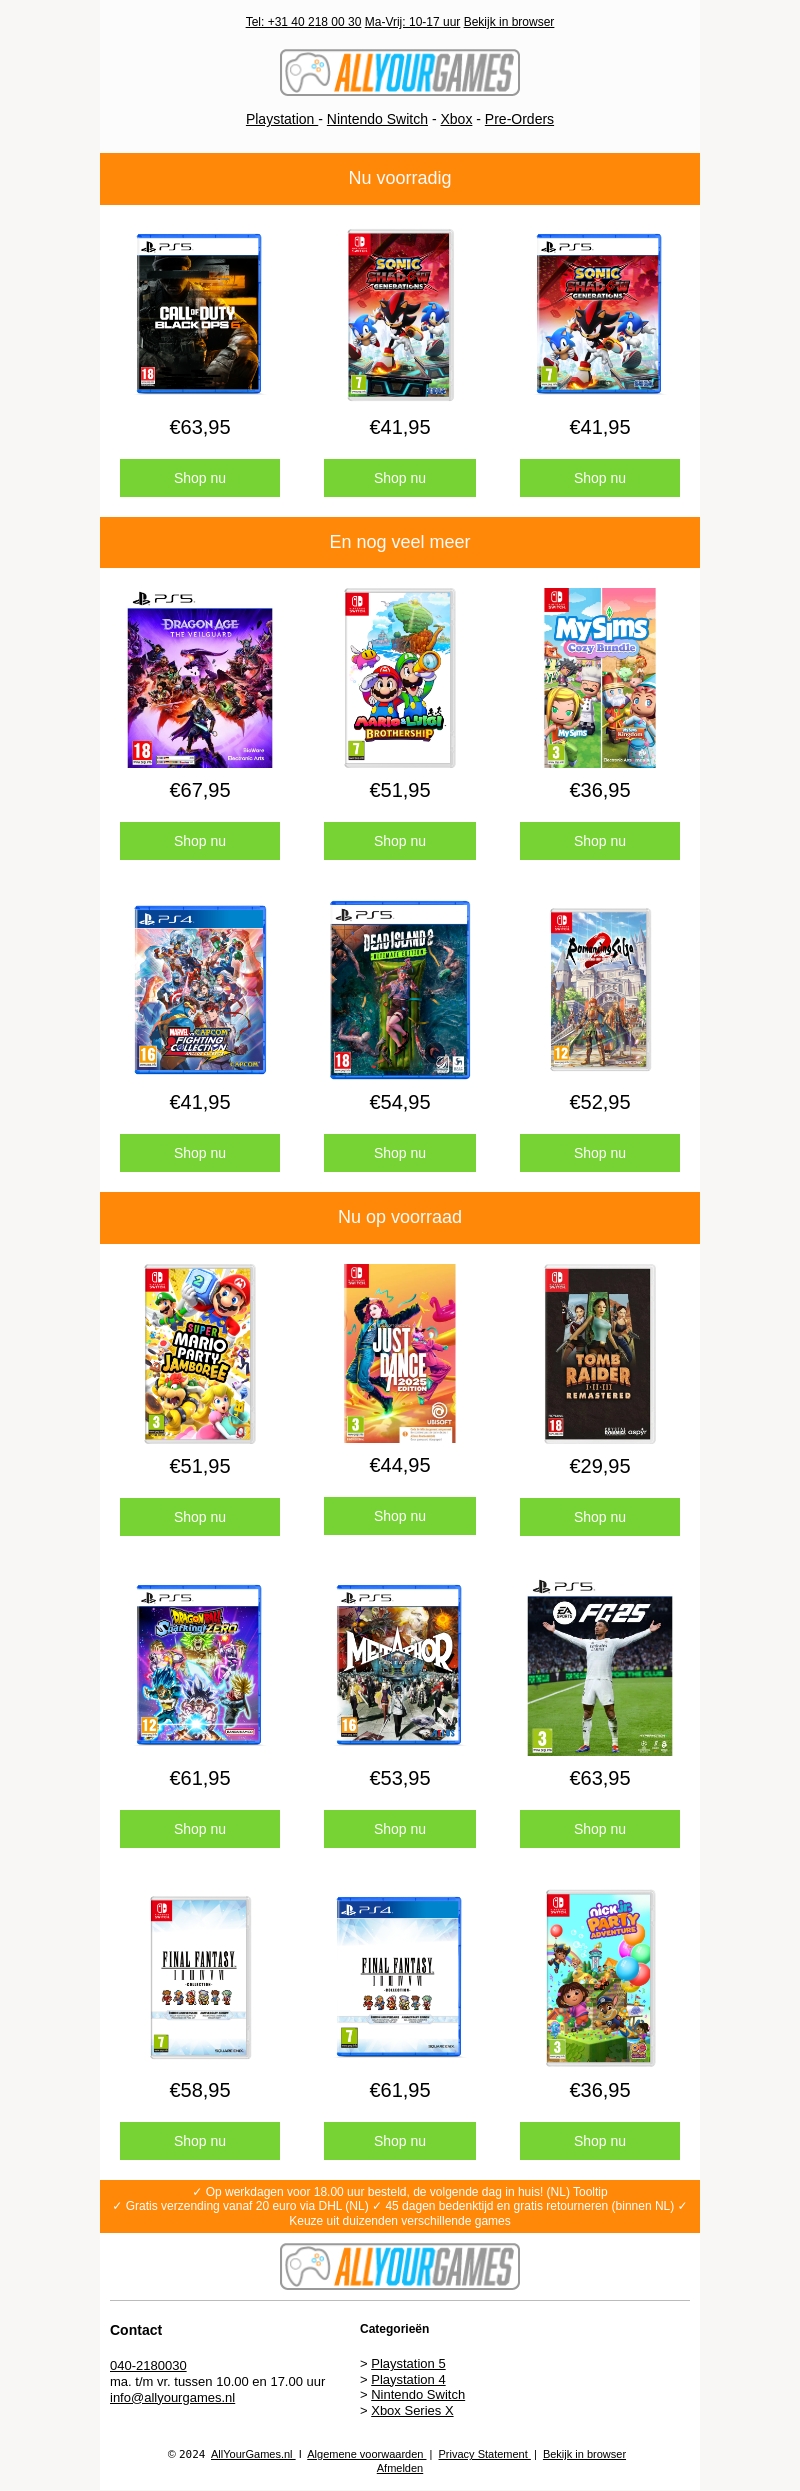Screen dimensions: 800x2491
Task: Open the Super Mario Party Jamboree cover
Action: pos(200,1354)
